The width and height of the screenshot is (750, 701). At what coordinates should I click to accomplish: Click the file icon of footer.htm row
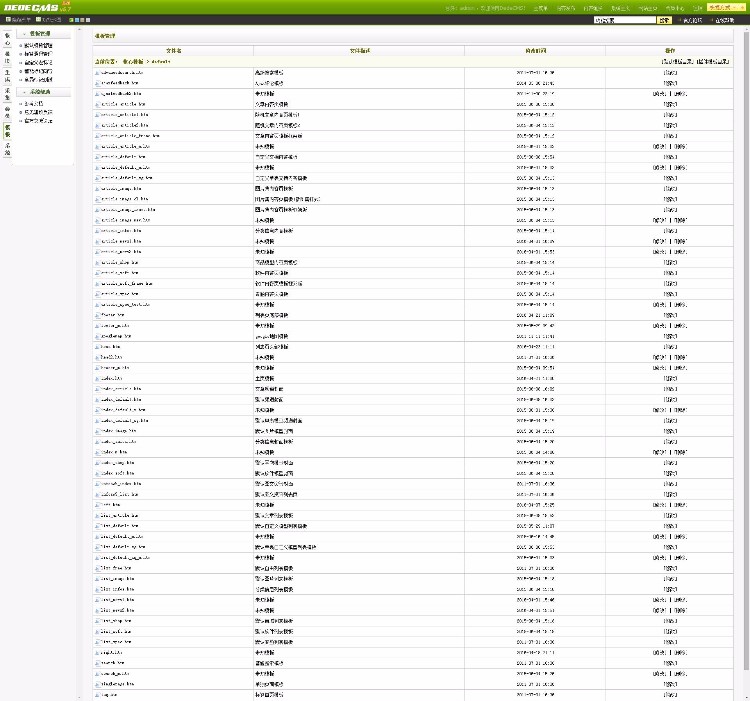(x=97, y=315)
